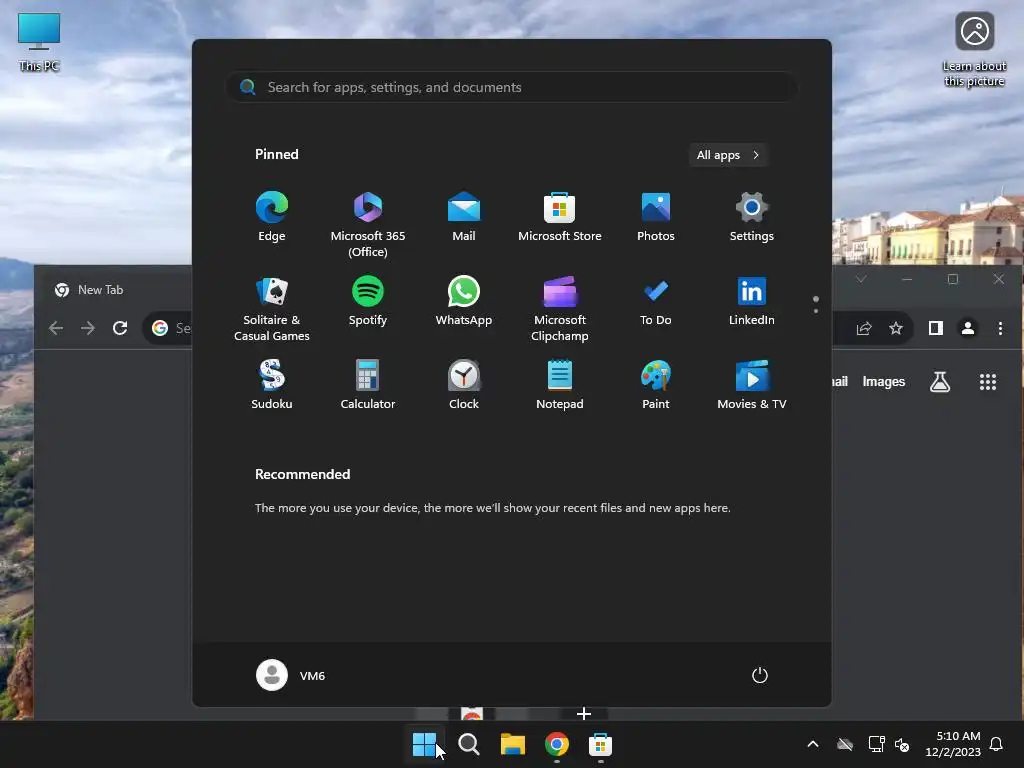
Task: Open Google Images link
Action: pos(884,381)
